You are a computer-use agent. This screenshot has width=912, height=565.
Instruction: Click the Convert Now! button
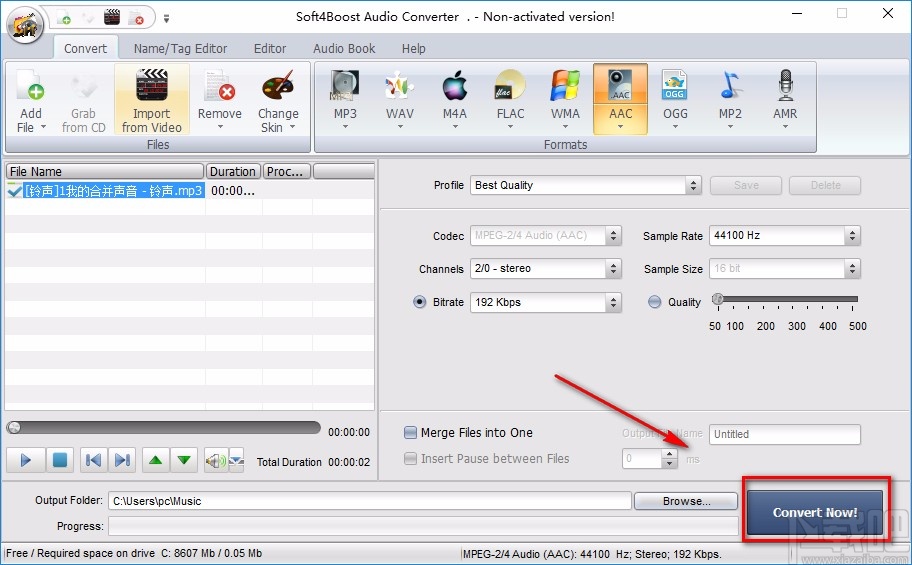click(x=815, y=512)
